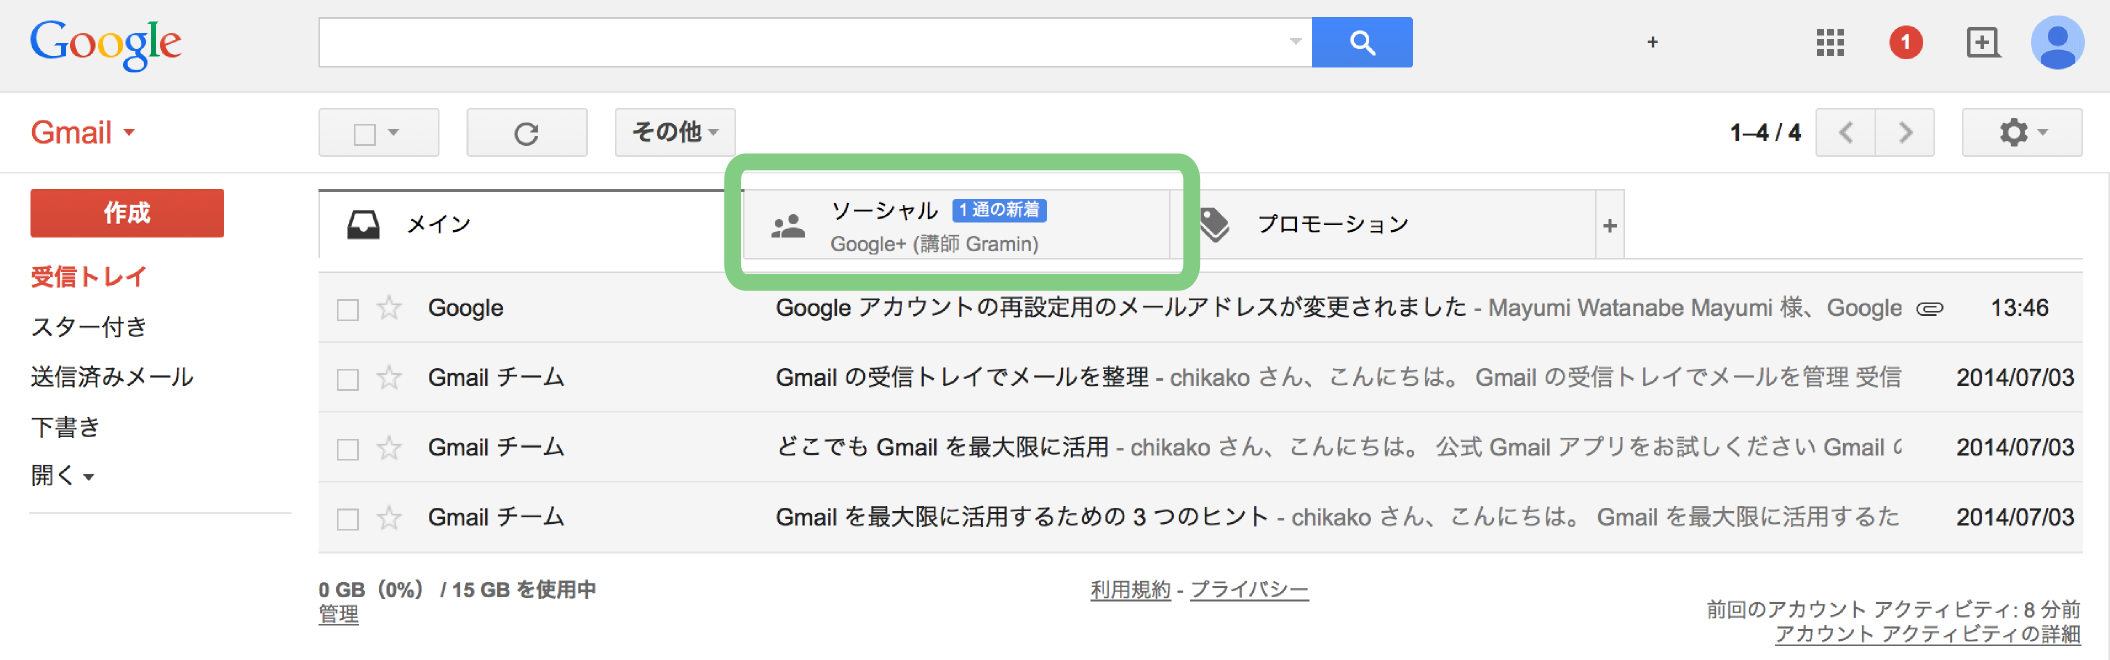Screen dimensions: 2110x660
Task: Open 受信トレイ in the sidebar
Action: (89, 277)
